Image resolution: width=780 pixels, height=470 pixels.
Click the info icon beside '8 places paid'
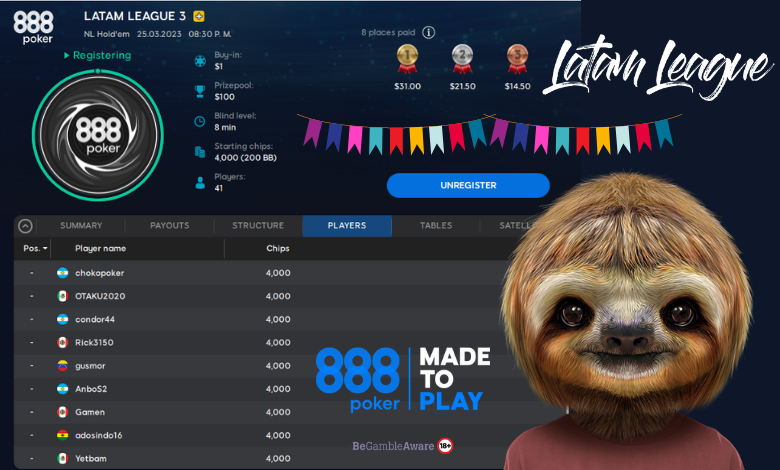click(429, 32)
